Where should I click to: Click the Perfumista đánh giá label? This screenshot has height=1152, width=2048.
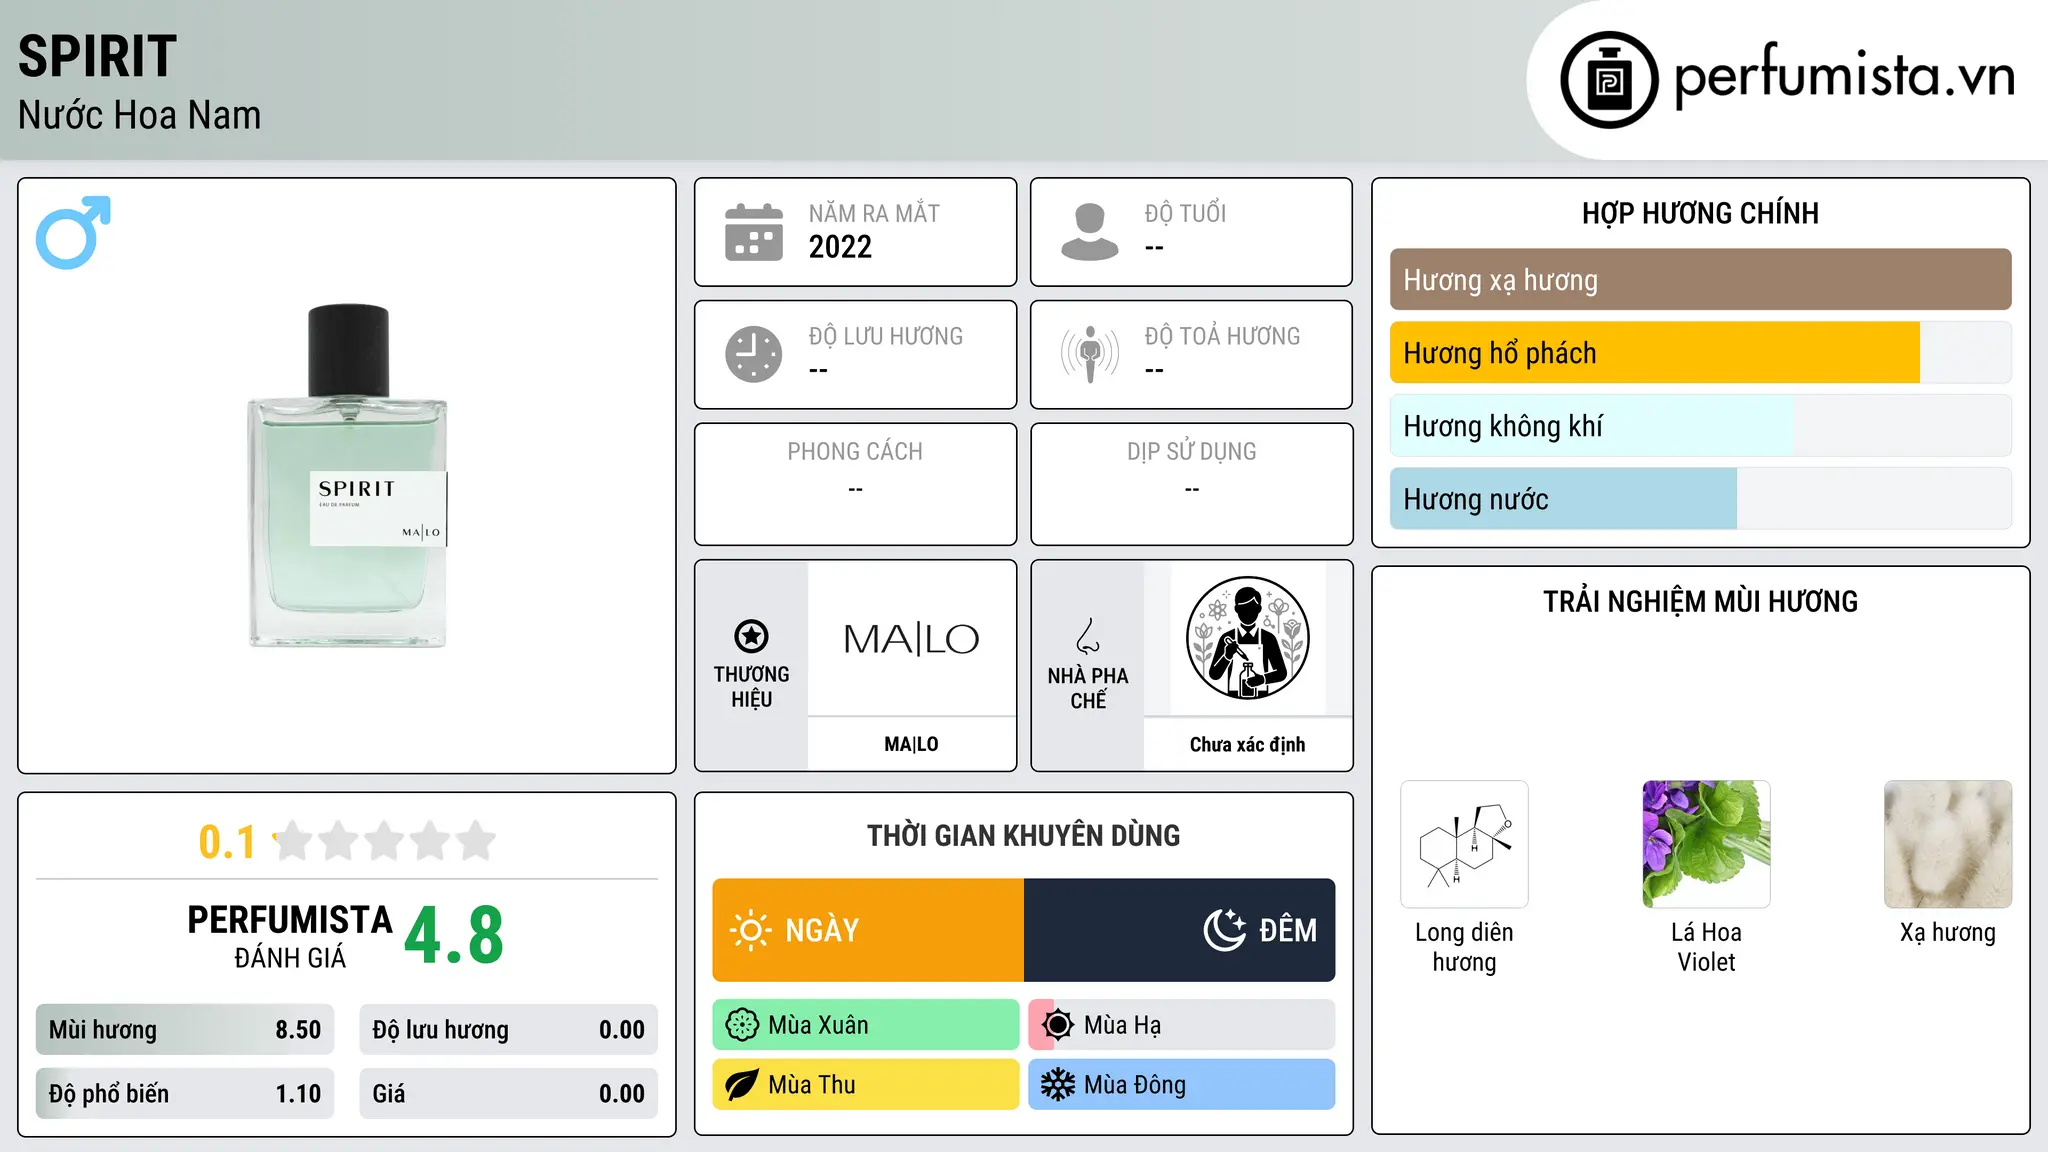click(290, 936)
